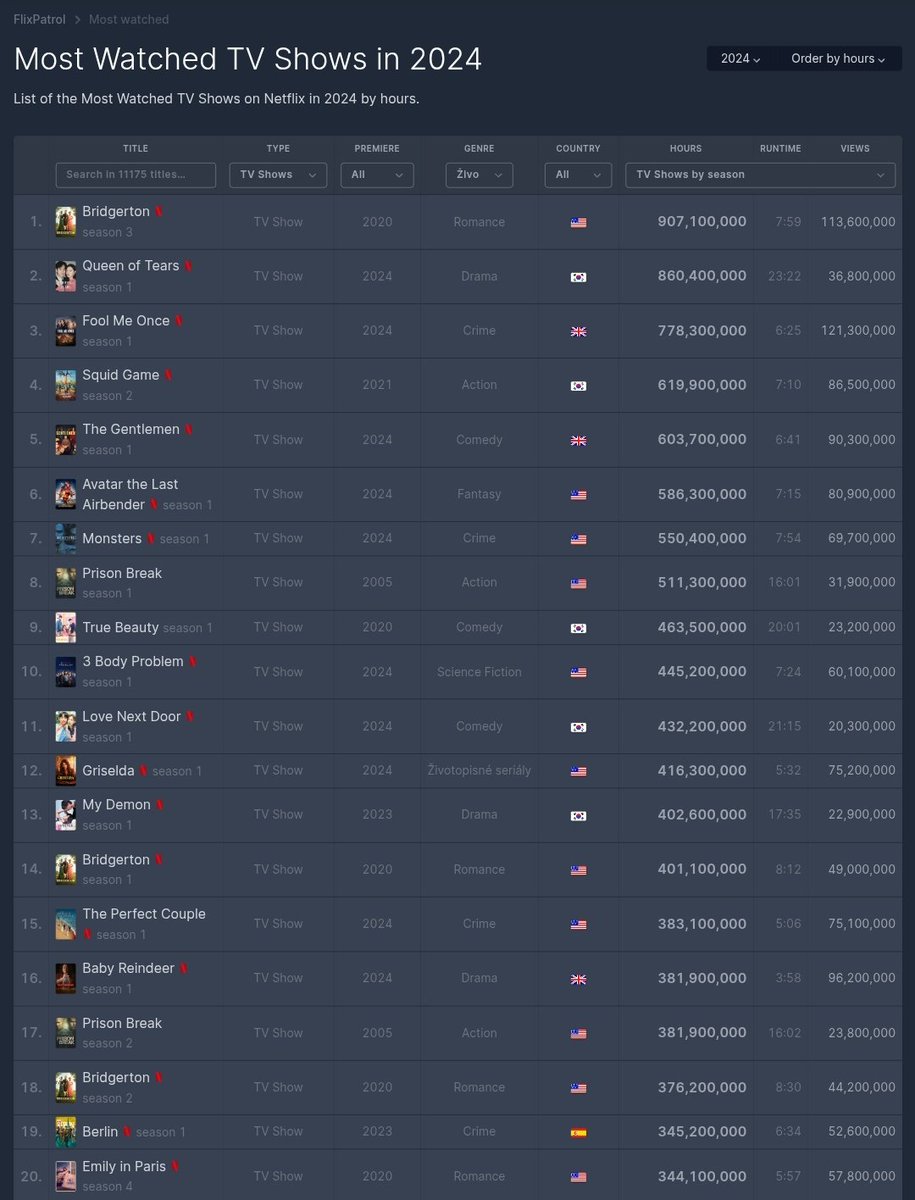Viewport: 915px width, 1200px height.
Task: Click the Netflix N icon beside Squid Game
Action: coord(169,375)
